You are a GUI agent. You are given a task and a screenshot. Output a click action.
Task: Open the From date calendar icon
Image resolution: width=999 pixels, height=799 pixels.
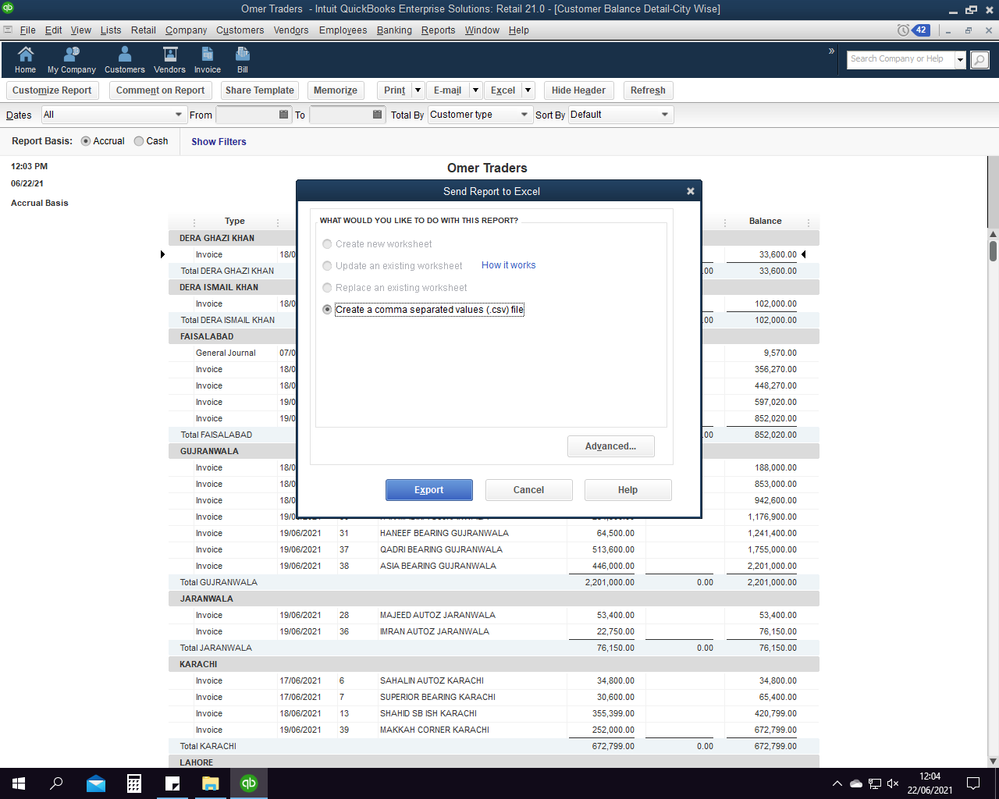pyautogui.click(x=284, y=115)
